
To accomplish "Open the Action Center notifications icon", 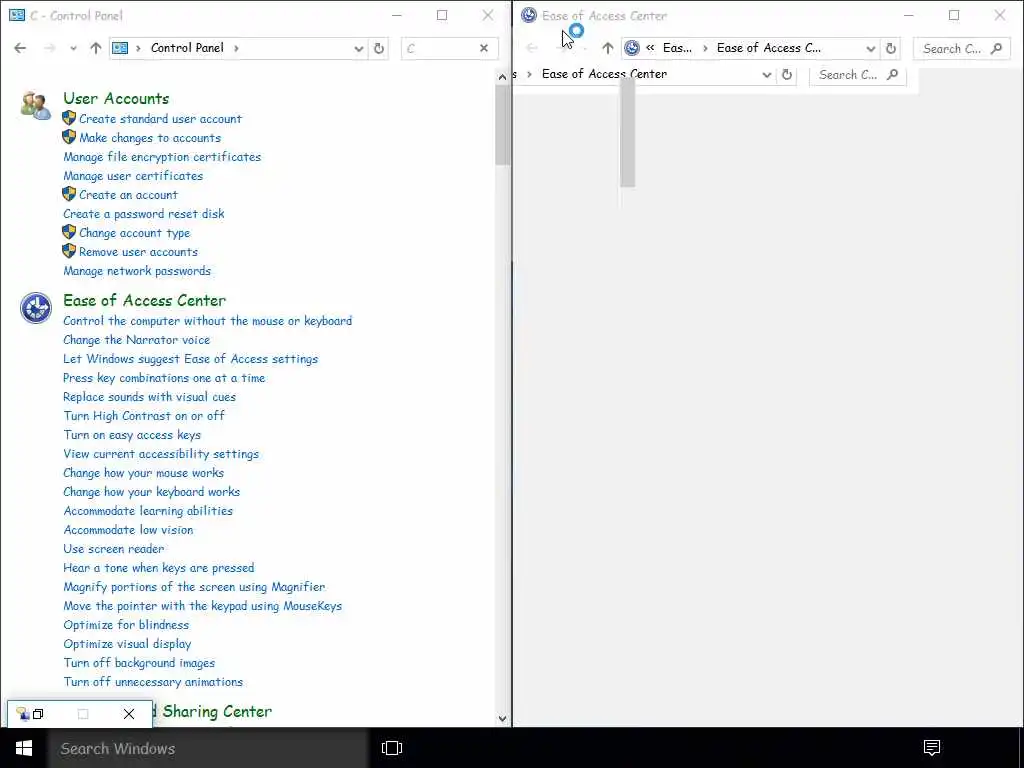I will [x=932, y=748].
